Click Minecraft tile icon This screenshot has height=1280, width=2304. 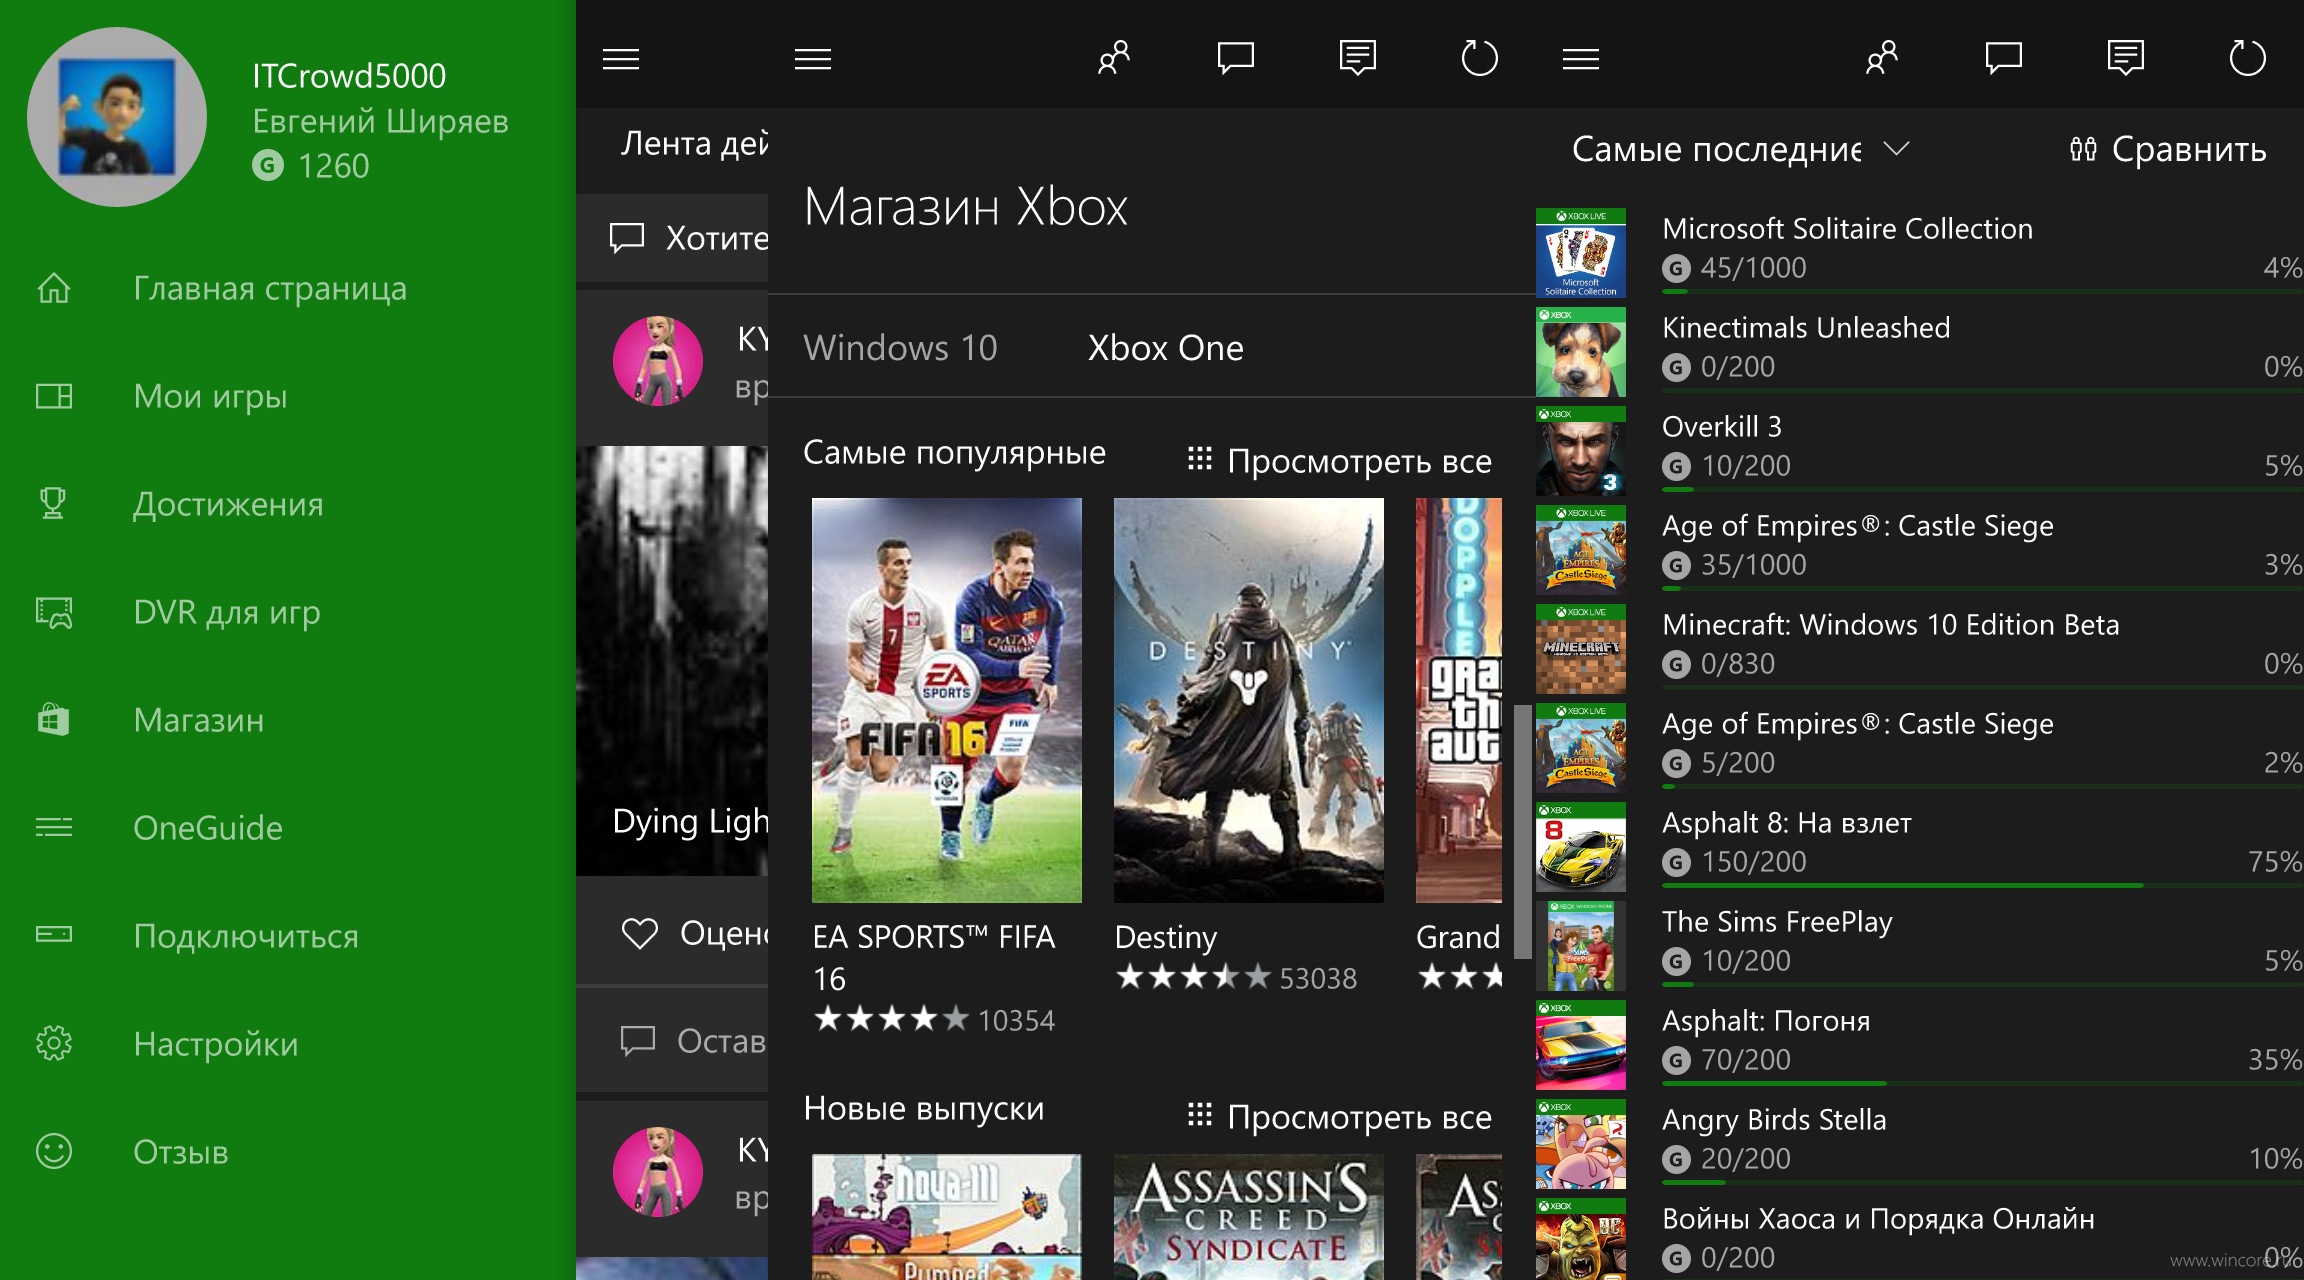[x=1581, y=649]
